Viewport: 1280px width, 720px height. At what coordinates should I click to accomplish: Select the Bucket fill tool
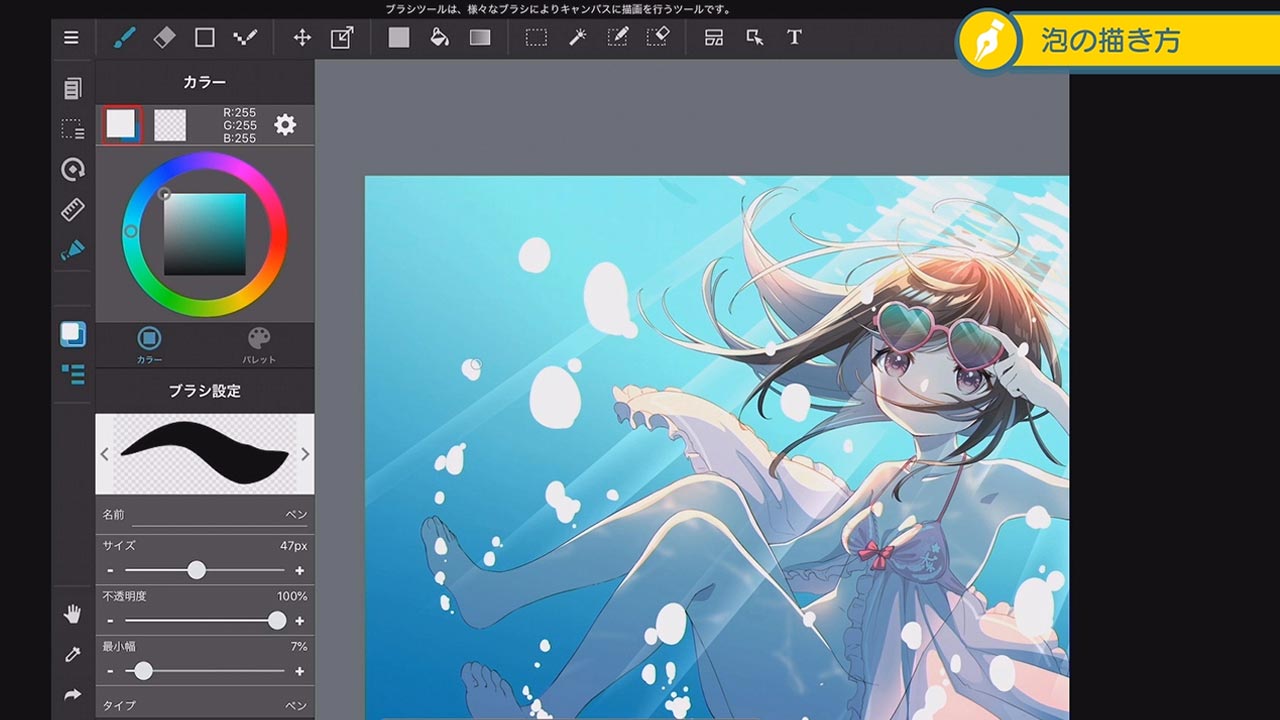439,38
